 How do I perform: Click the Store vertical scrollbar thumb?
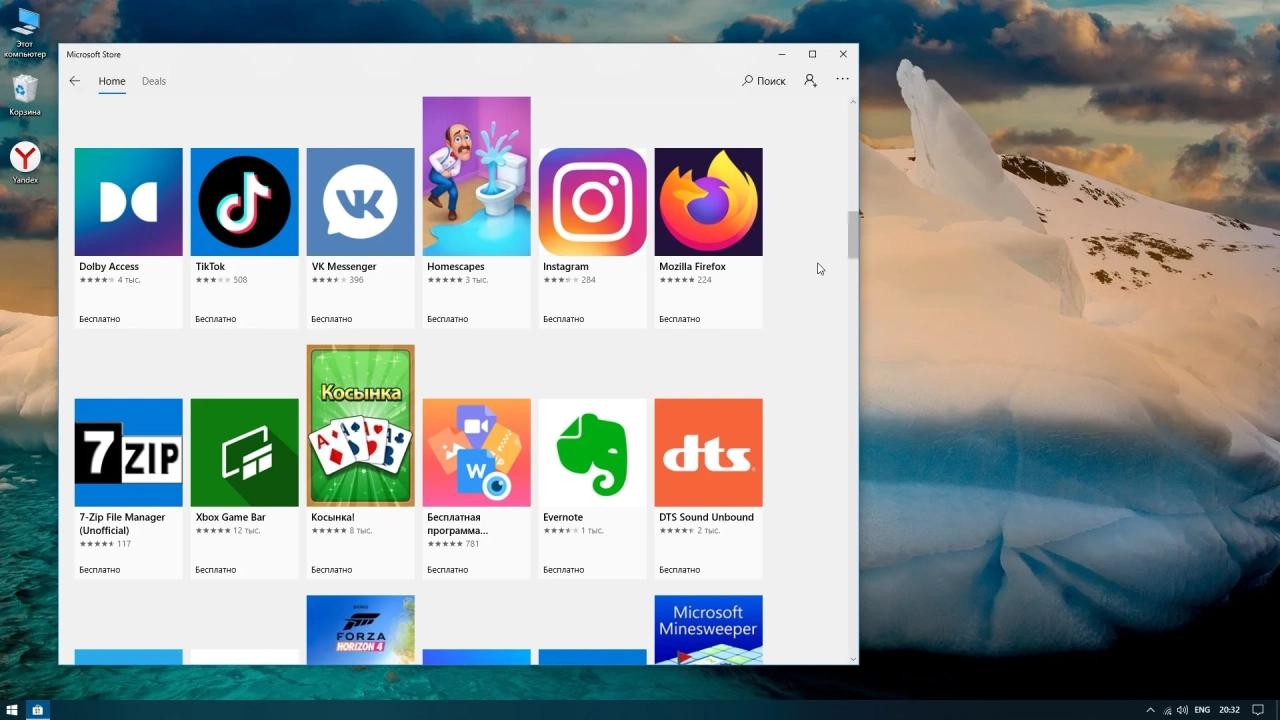[x=853, y=235]
